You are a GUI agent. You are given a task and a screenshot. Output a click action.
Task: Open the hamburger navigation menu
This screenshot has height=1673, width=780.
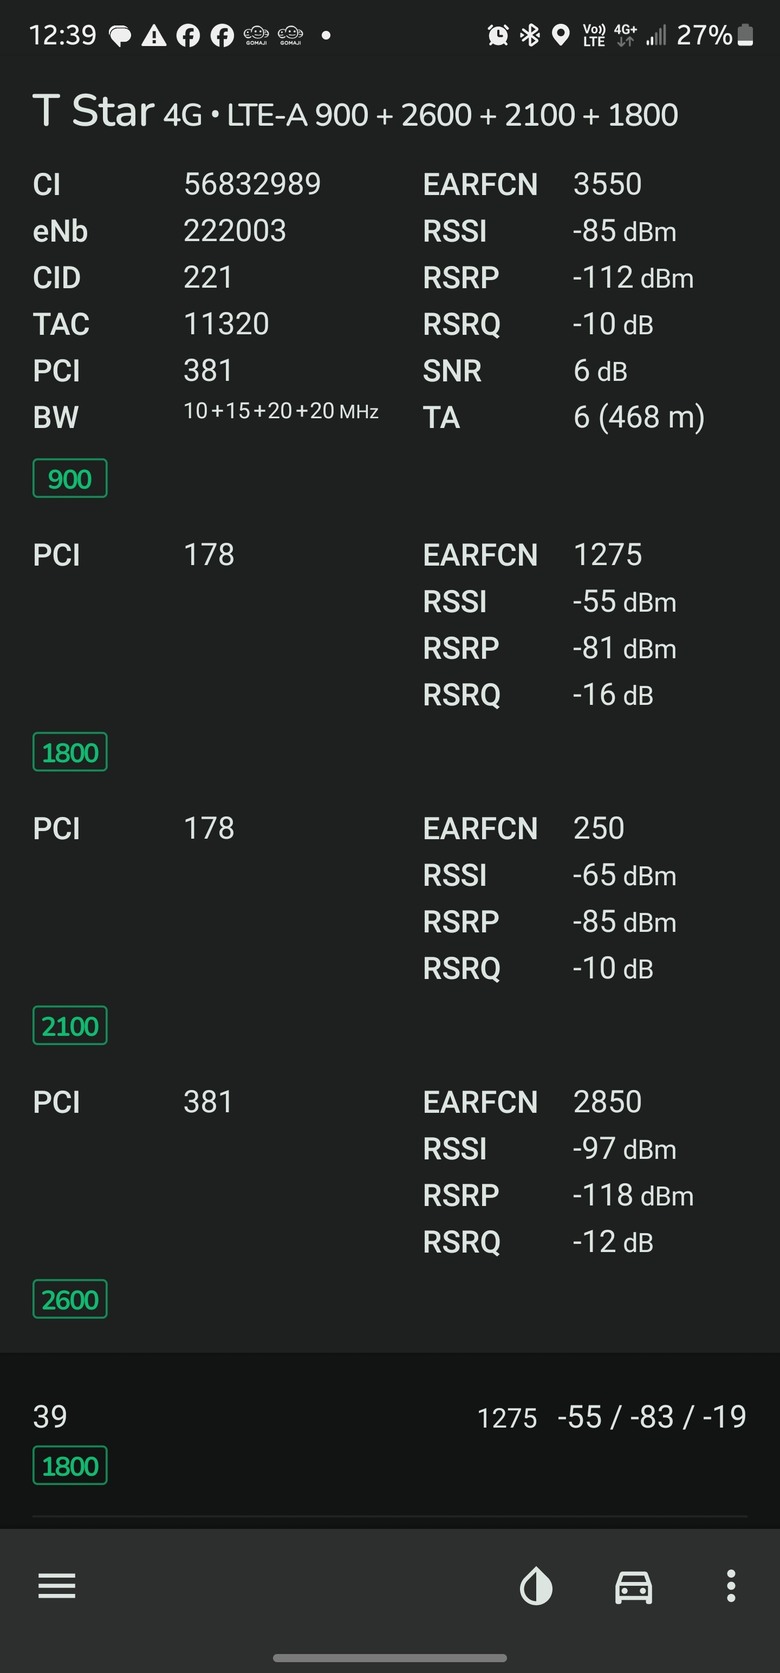click(x=57, y=1586)
